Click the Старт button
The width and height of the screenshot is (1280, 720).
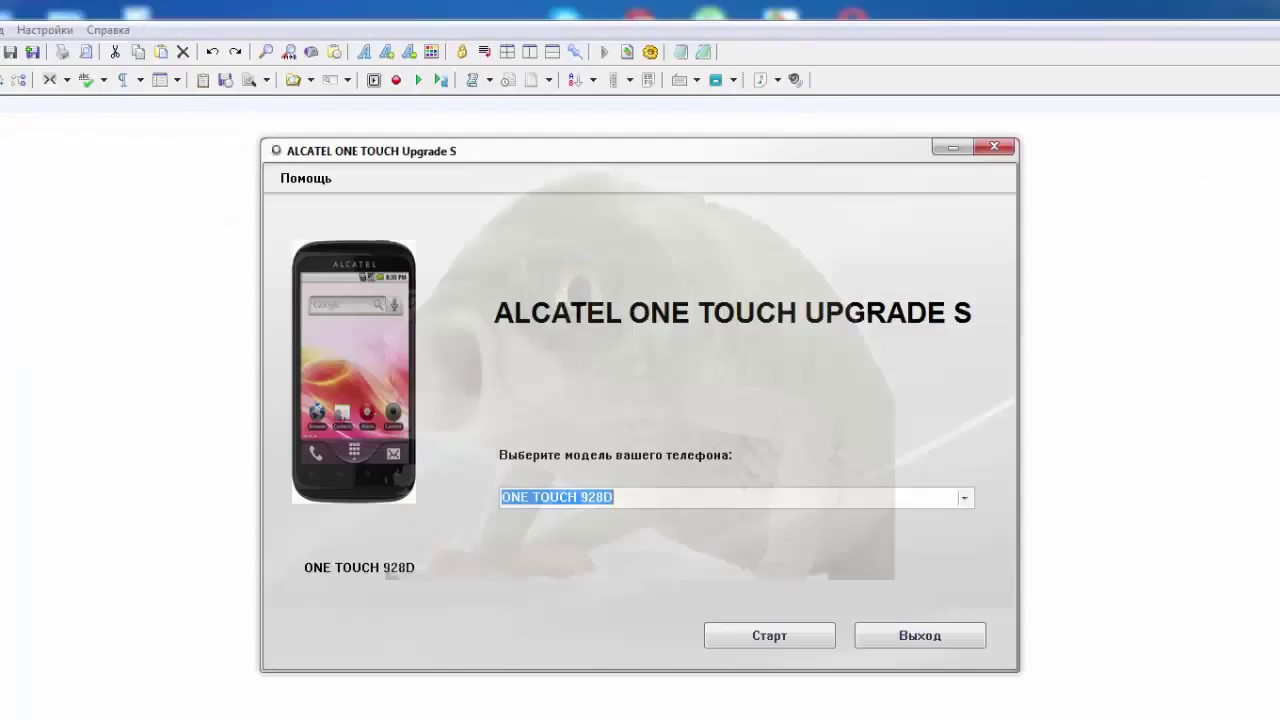tap(769, 635)
